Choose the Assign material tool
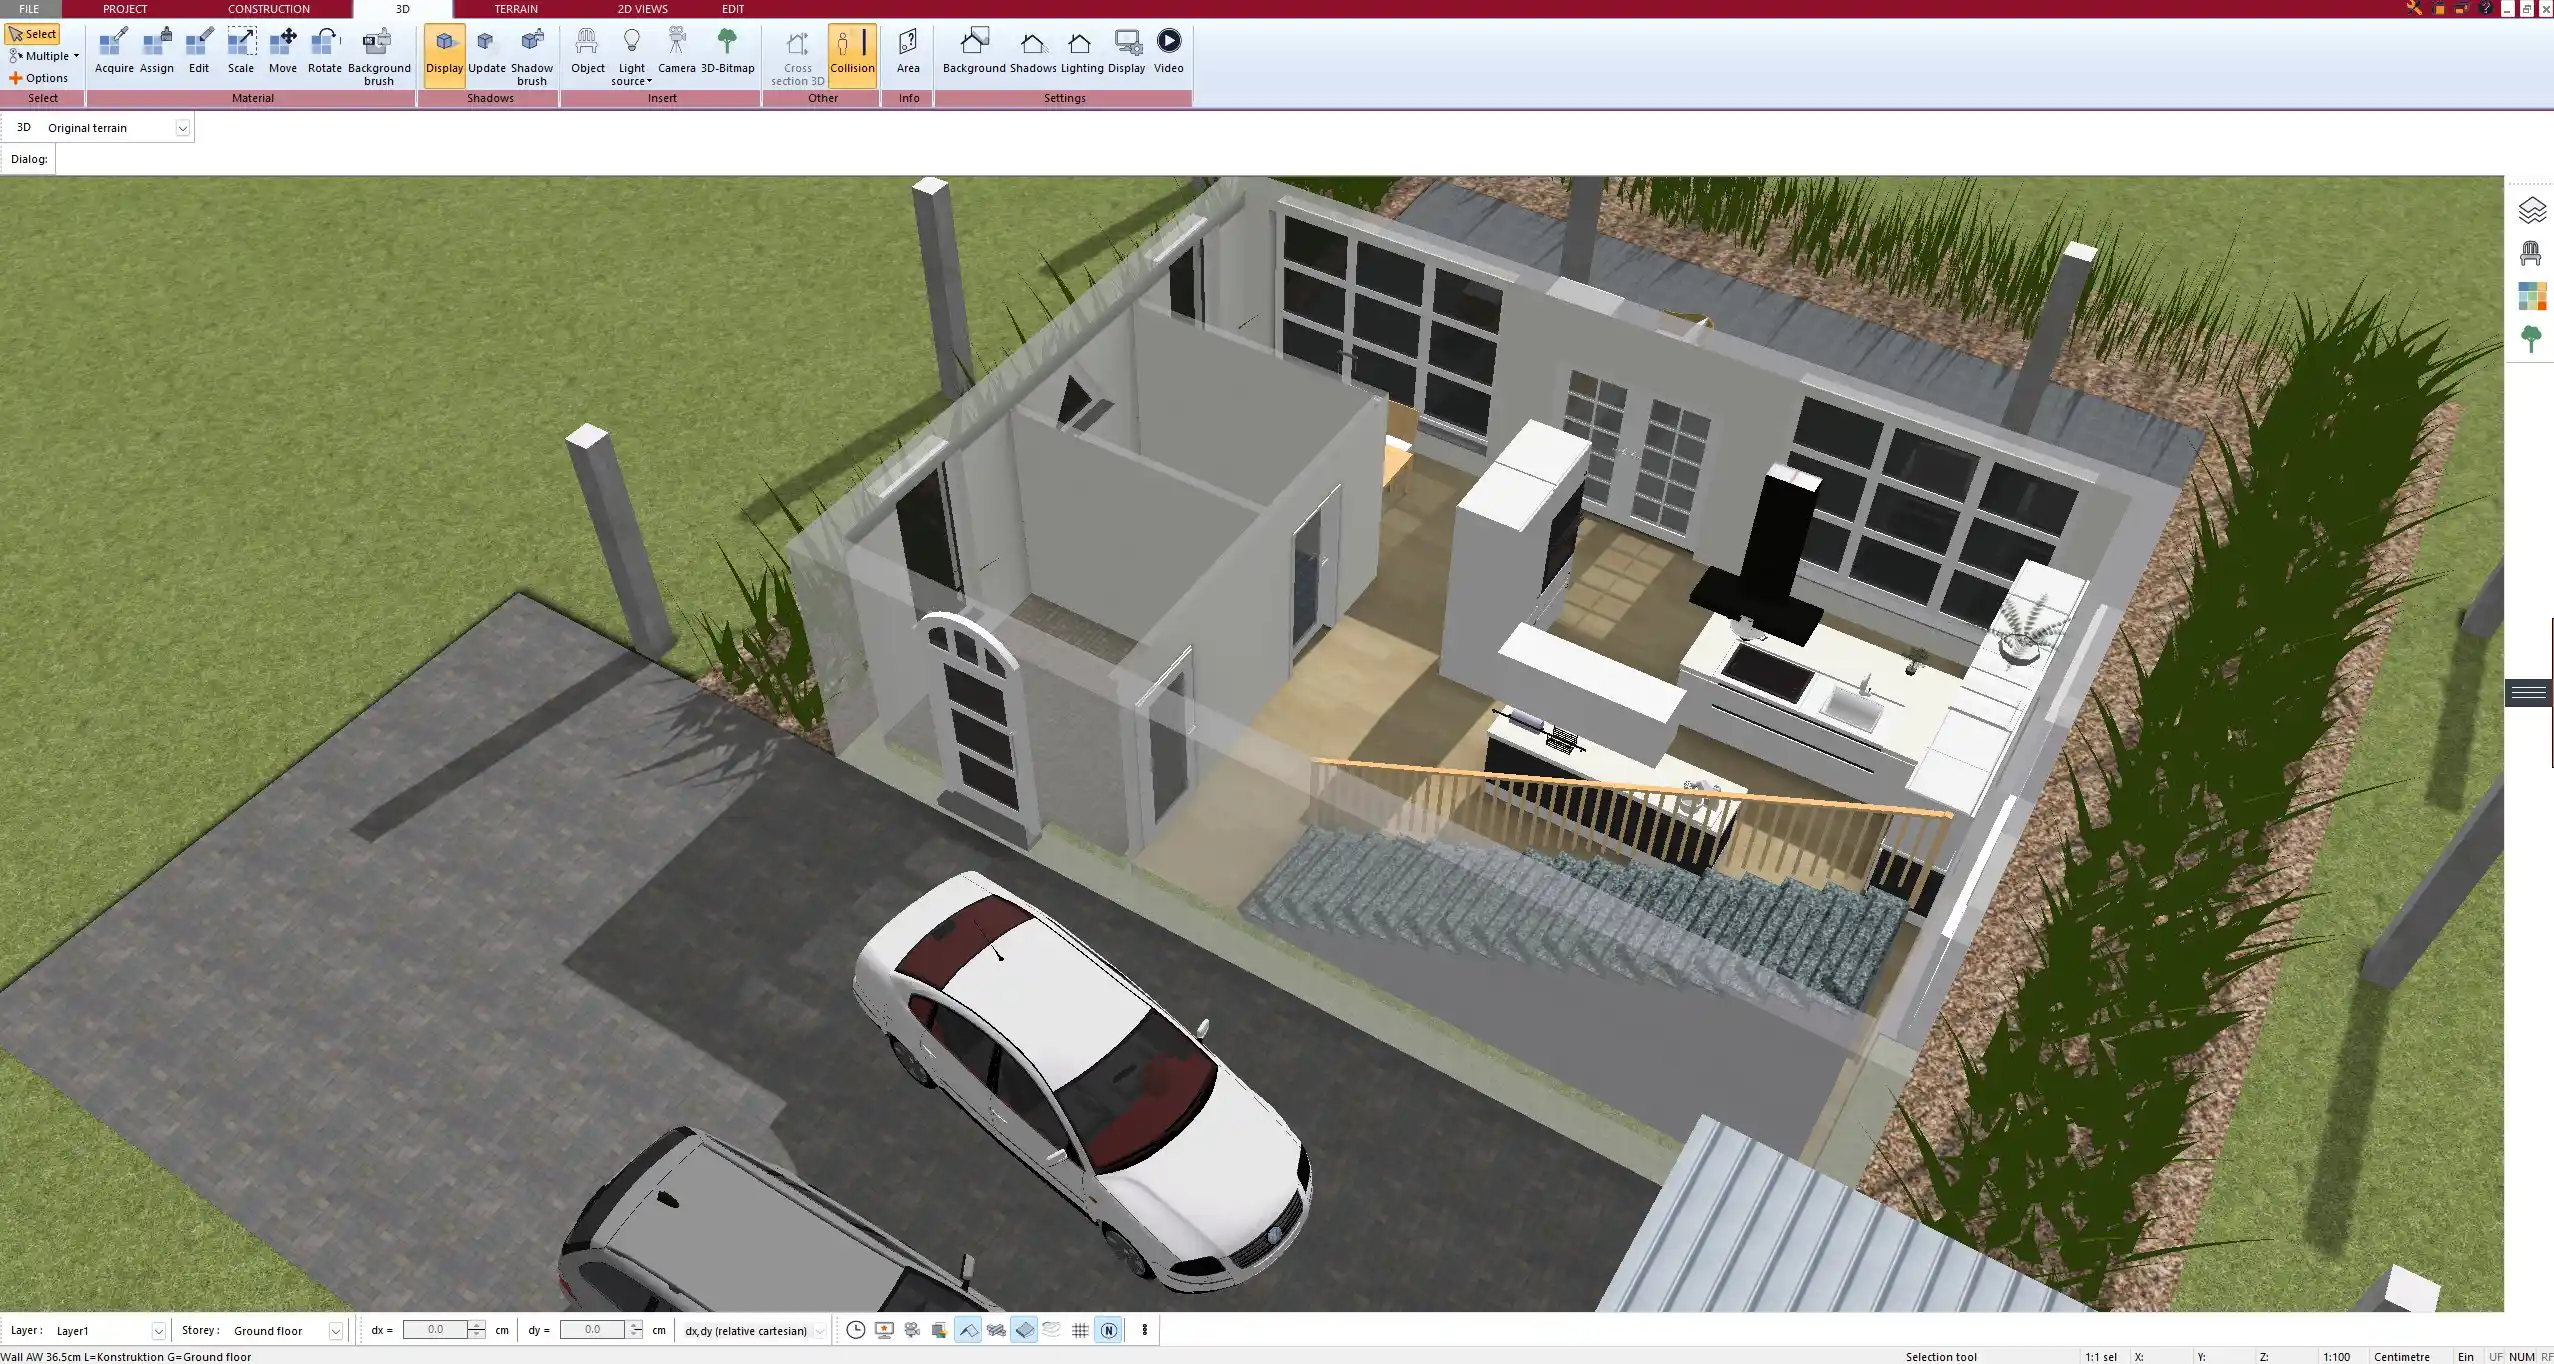The width and height of the screenshot is (2554, 1364). pos(157,51)
